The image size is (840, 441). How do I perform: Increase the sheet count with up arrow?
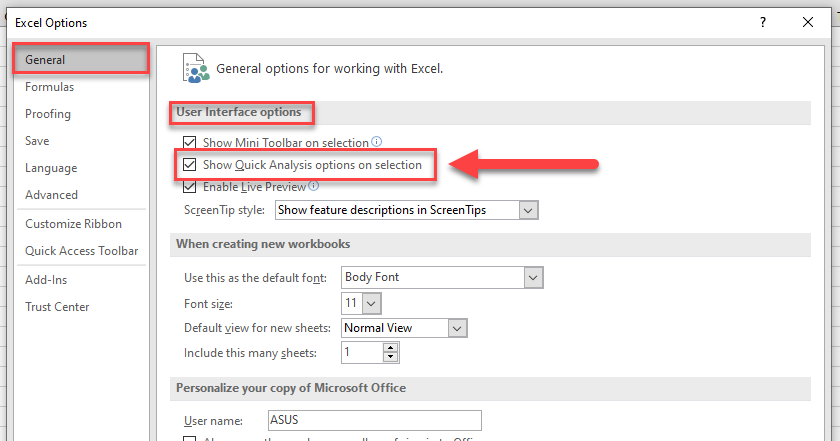[391, 348]
